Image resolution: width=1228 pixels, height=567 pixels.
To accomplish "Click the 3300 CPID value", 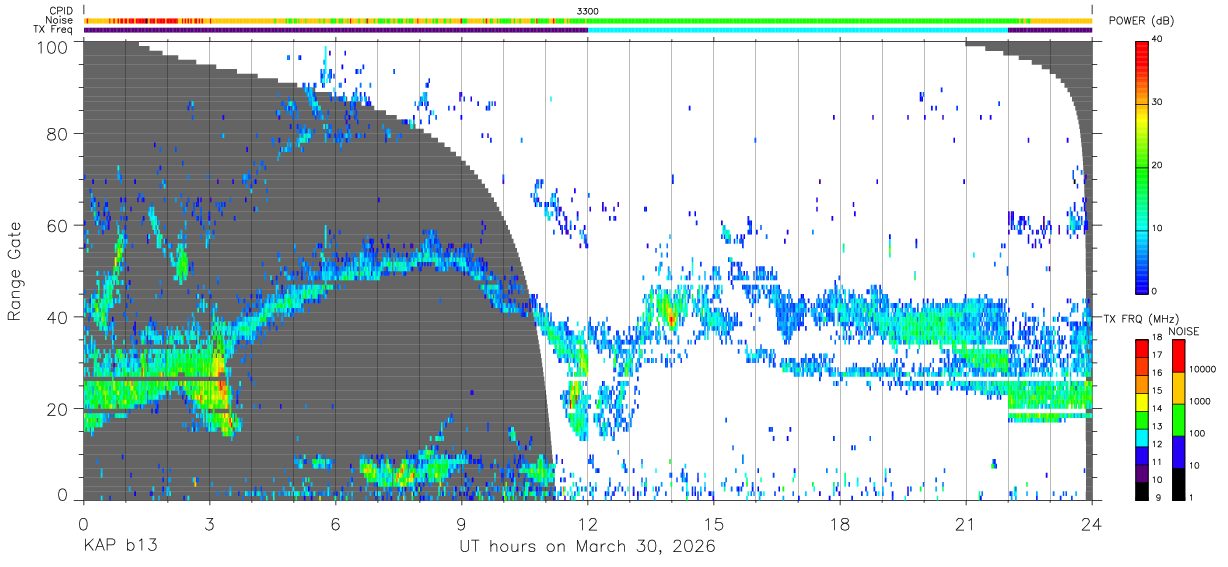I will (588, 11).
